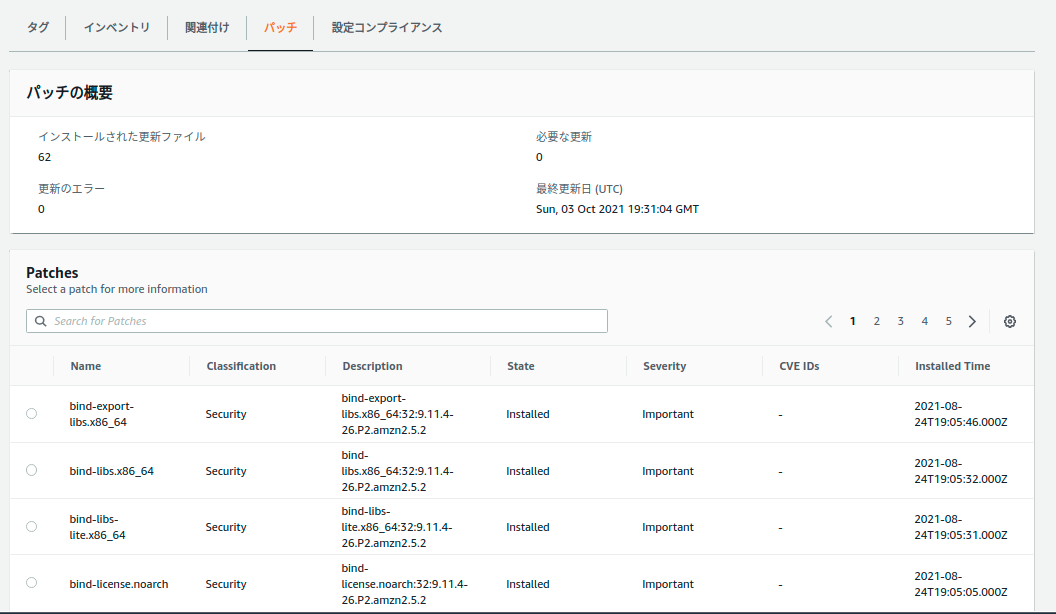Sort by Installed Time column header
Screen dimensions: 1056x614
(x=952, y=367)
